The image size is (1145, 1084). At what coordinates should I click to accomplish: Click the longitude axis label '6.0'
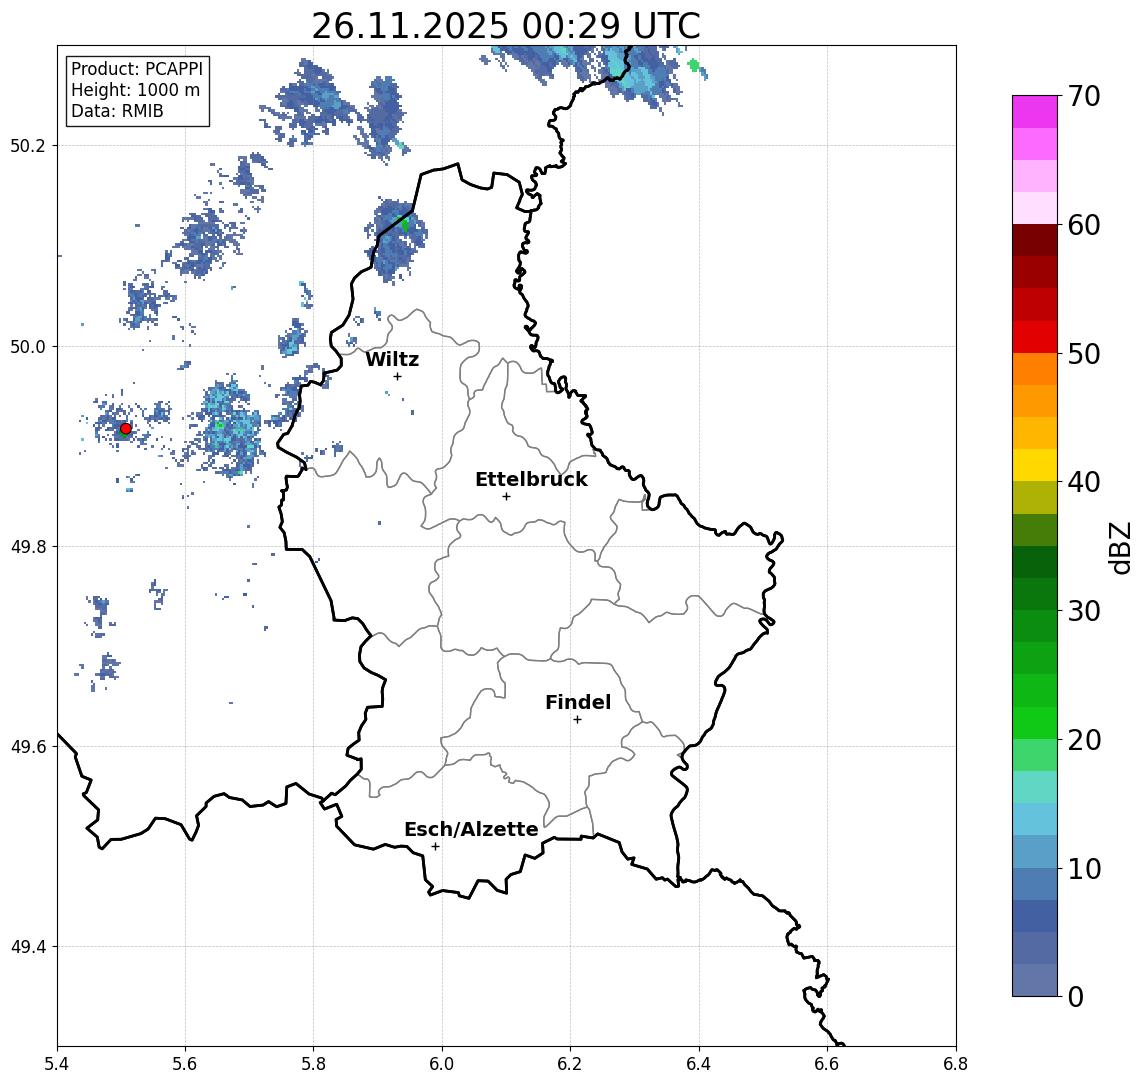tap(442, 1064)
